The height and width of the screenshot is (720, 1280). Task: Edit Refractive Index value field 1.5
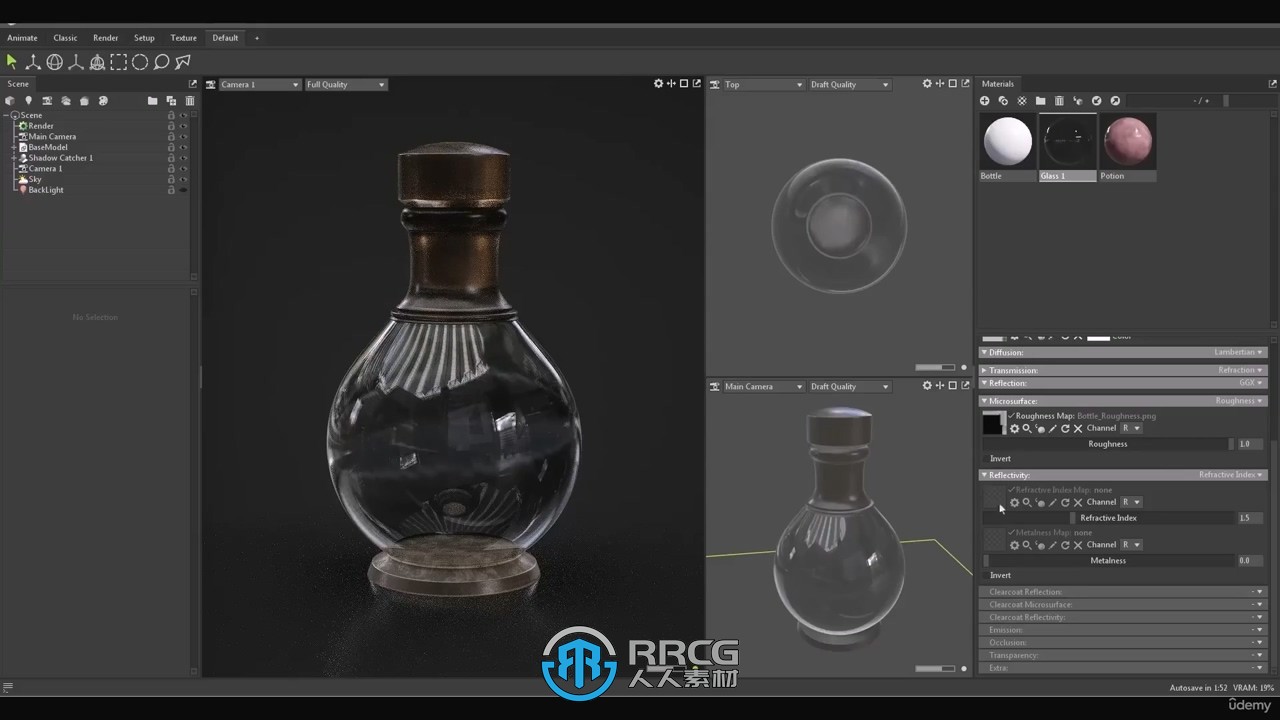(1249, 518)
